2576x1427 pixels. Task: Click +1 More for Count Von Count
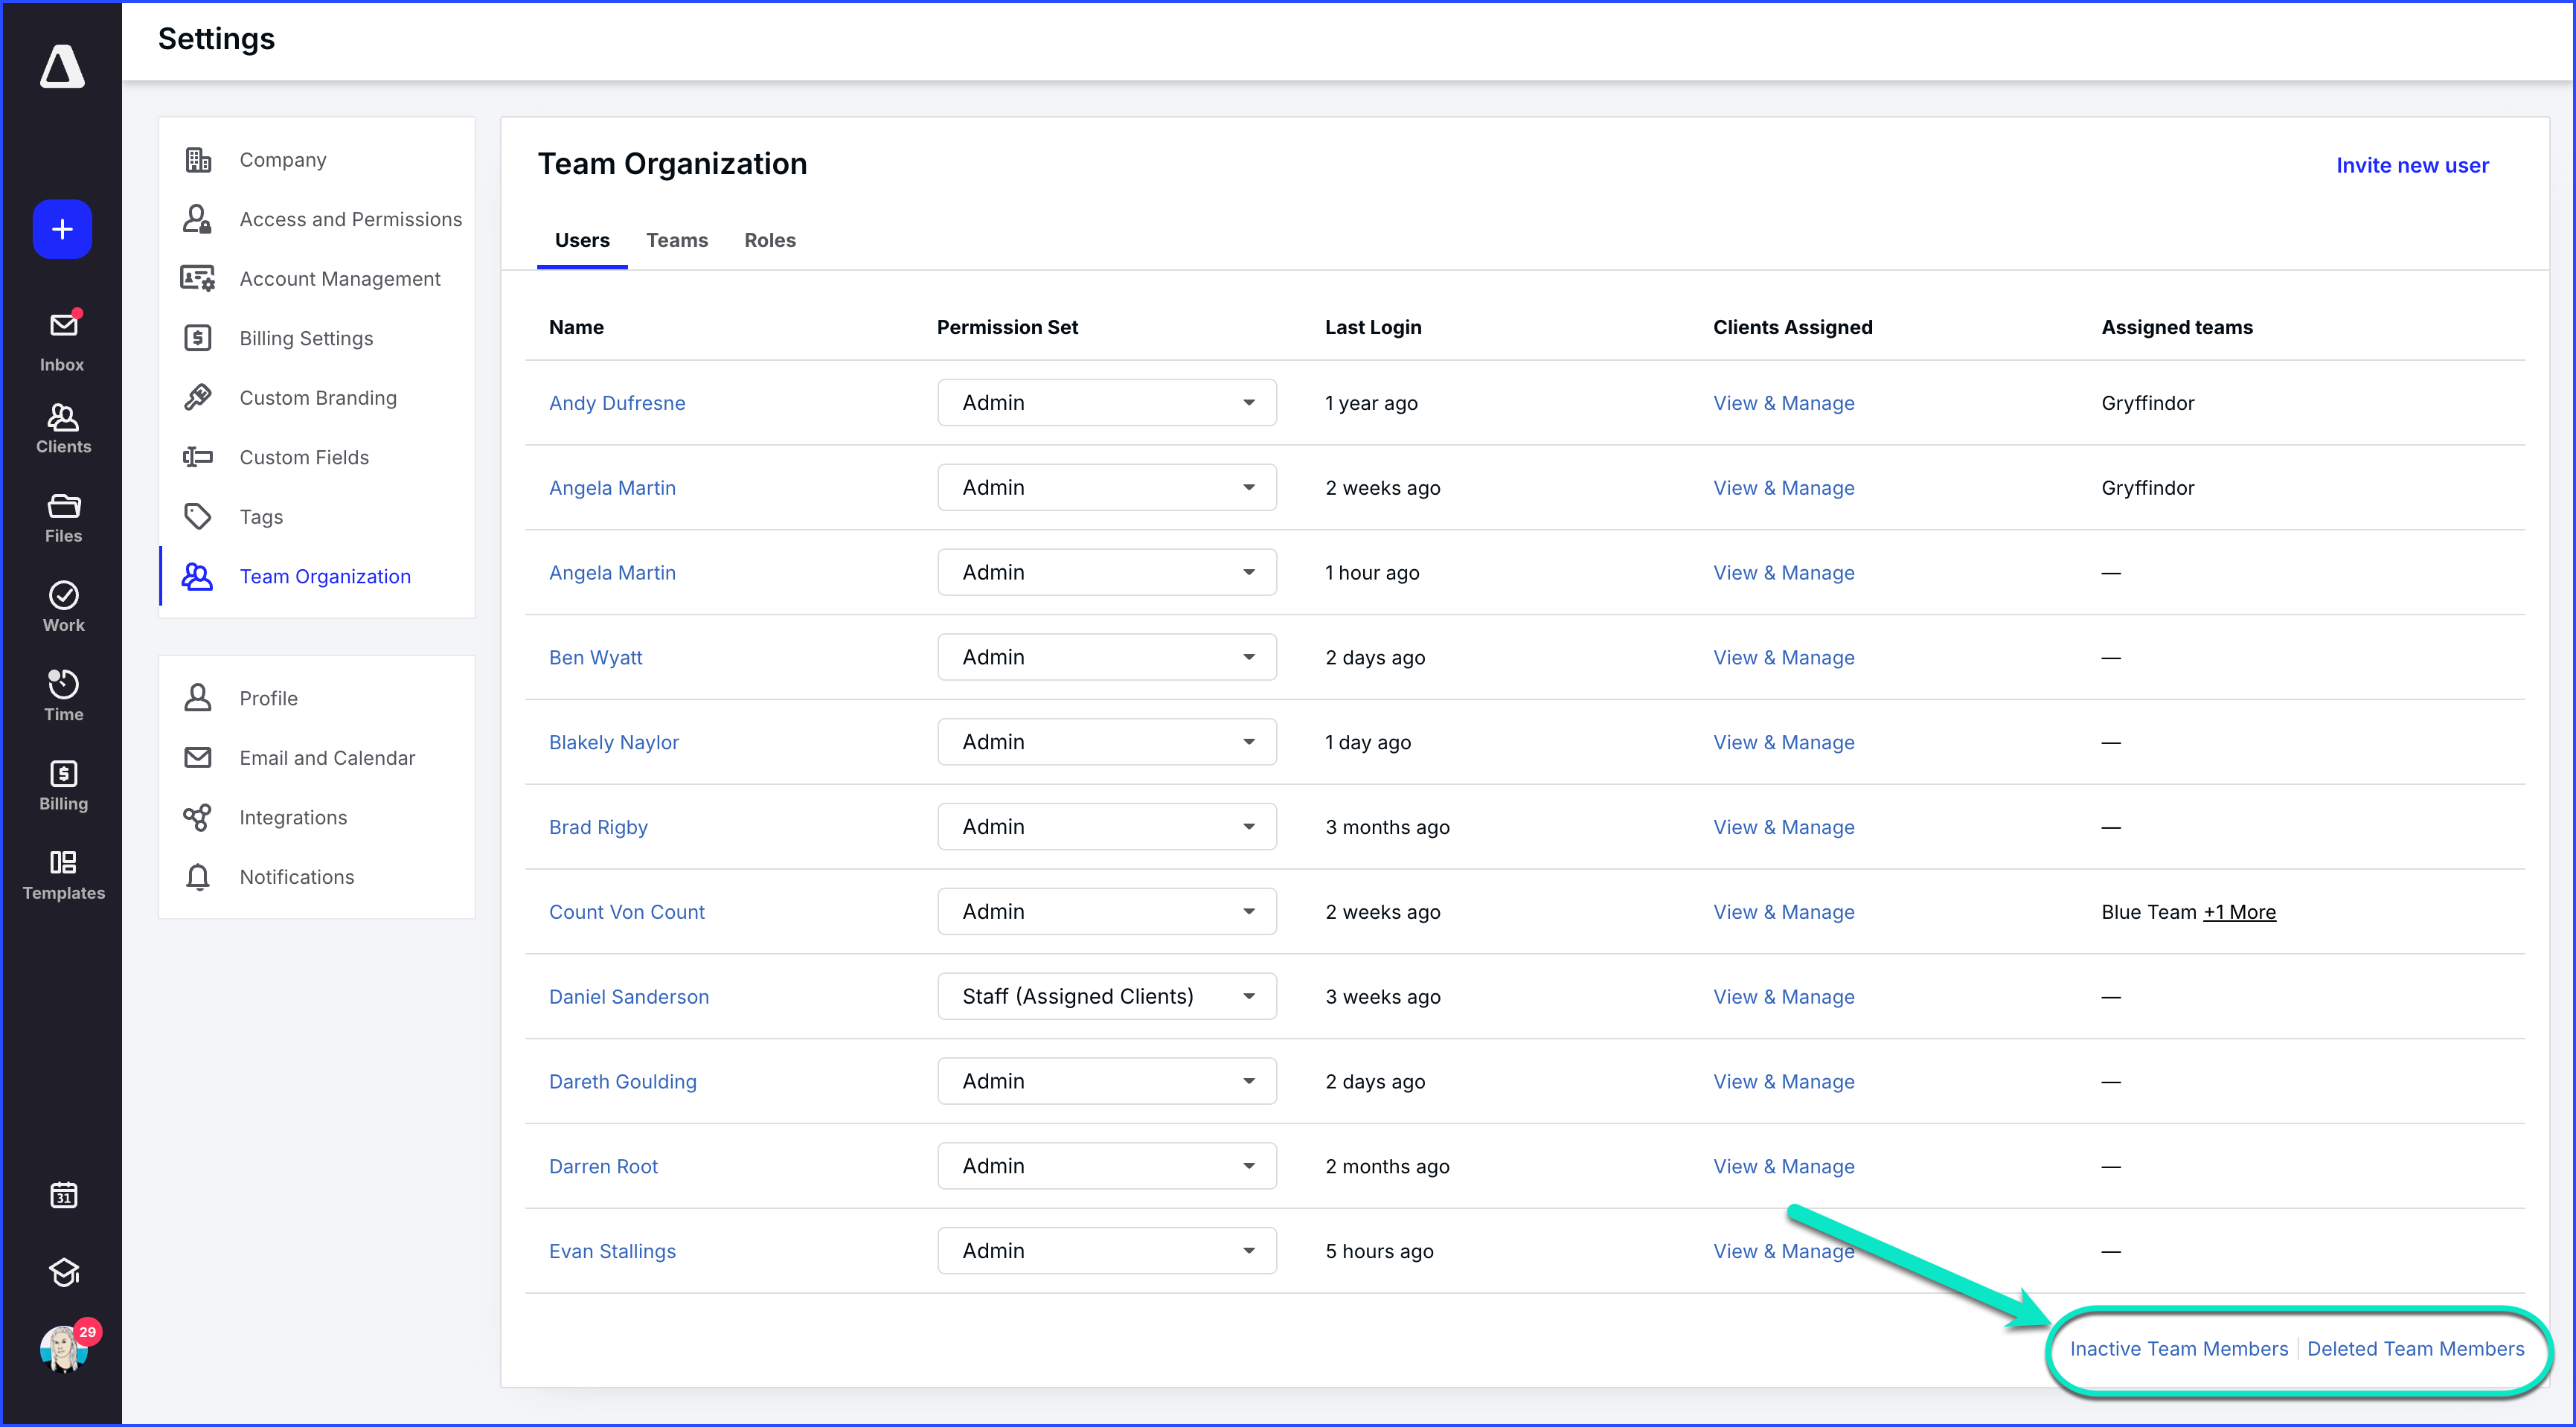[2238, 912]
